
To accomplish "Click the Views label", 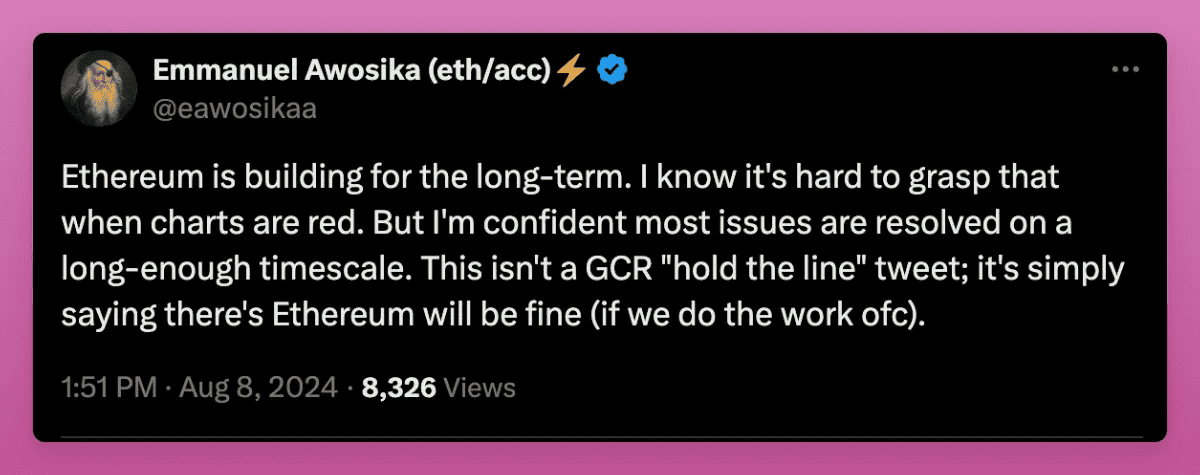I will pyautogui.click(x=479, y=387).
